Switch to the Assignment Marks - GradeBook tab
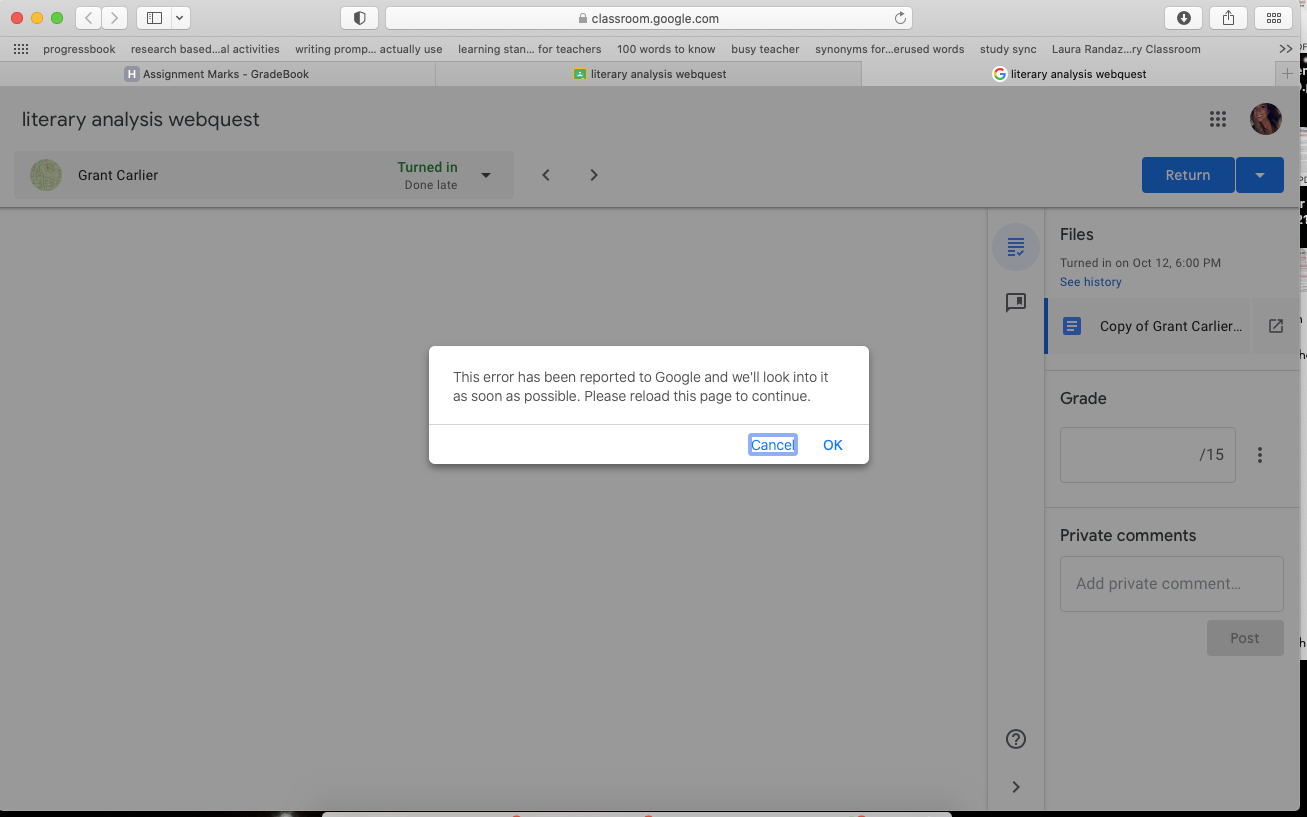The width and height of the screenshot is (1307, 817). click(217, 74)
